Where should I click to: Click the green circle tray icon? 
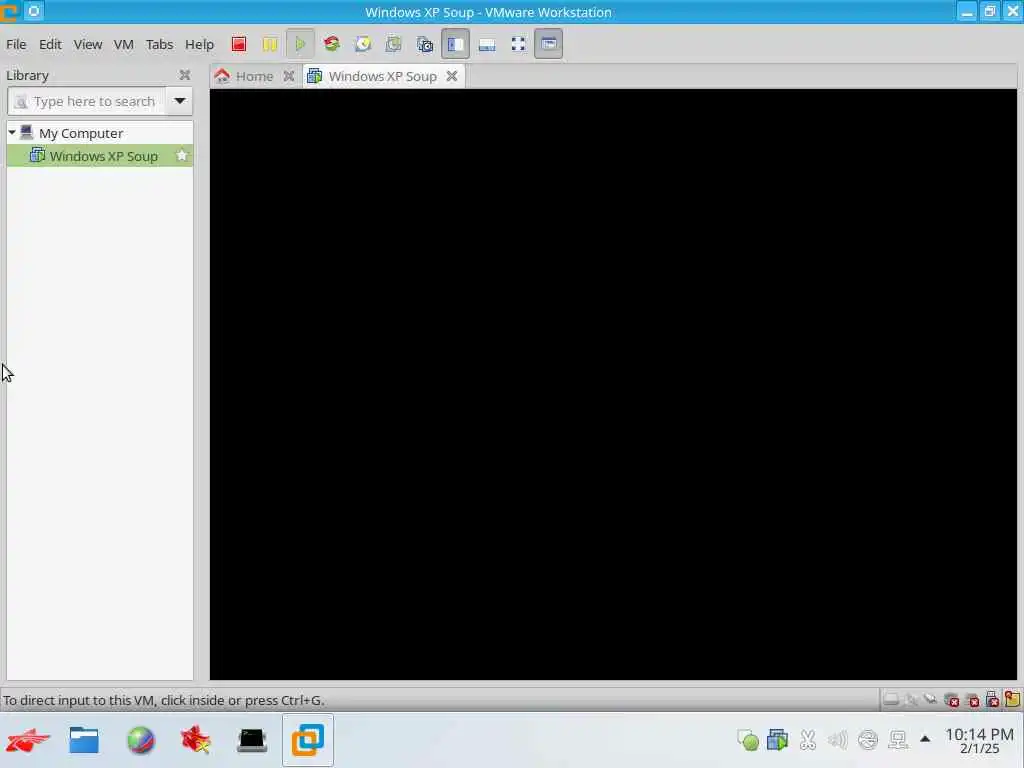[x=748, y=741]
